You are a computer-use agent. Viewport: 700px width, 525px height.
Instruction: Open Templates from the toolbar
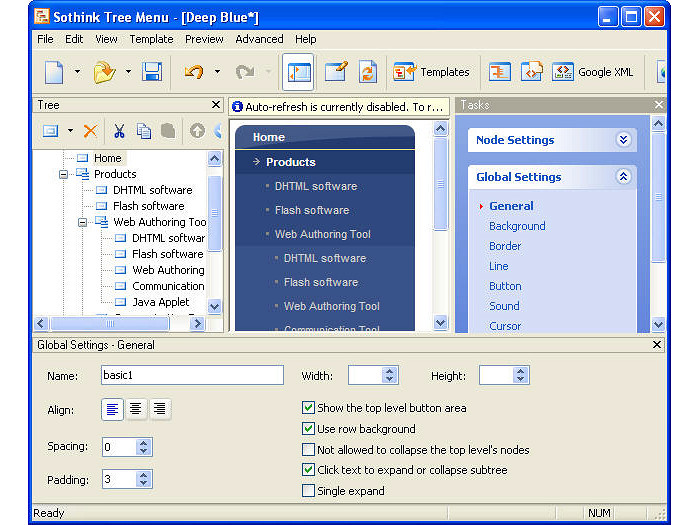click(x=431, y=72)
